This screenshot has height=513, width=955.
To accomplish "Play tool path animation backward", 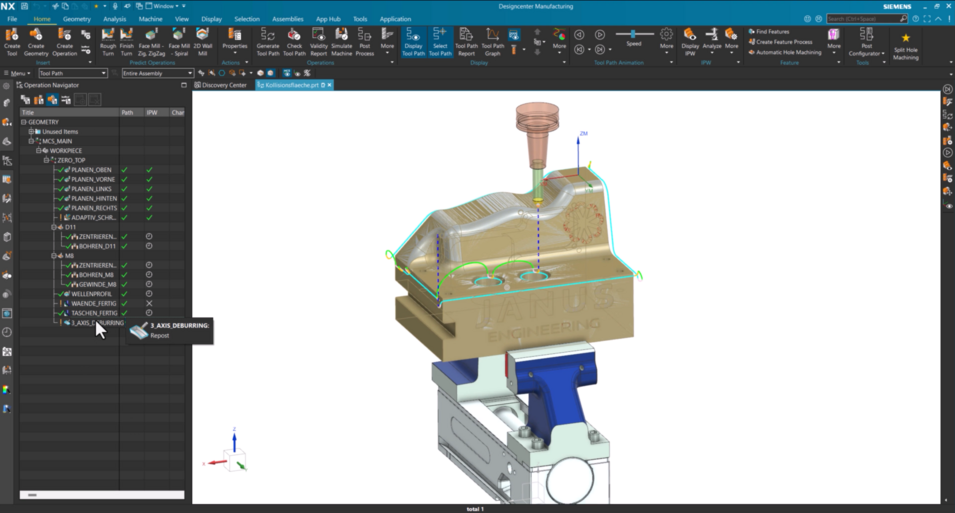I will 579,35.
